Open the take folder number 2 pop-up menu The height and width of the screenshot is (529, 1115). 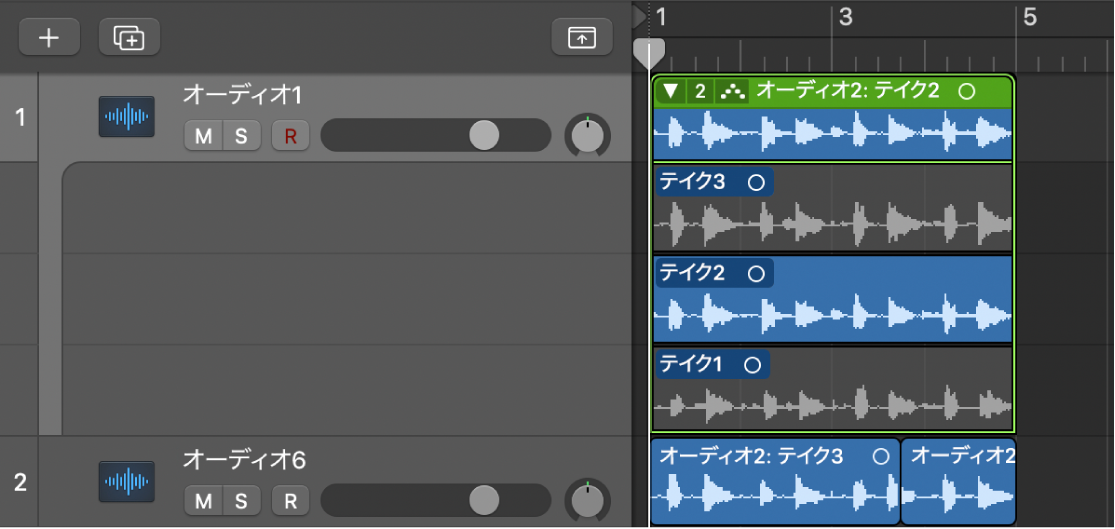coord(700,91)
